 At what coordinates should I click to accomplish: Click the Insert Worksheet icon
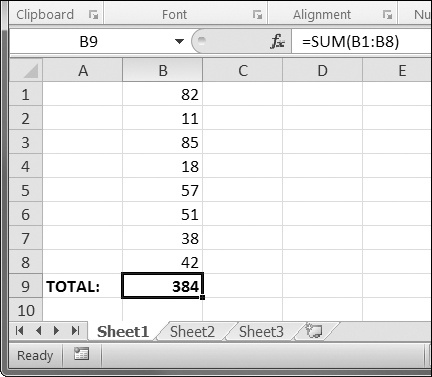click(314, 331)
